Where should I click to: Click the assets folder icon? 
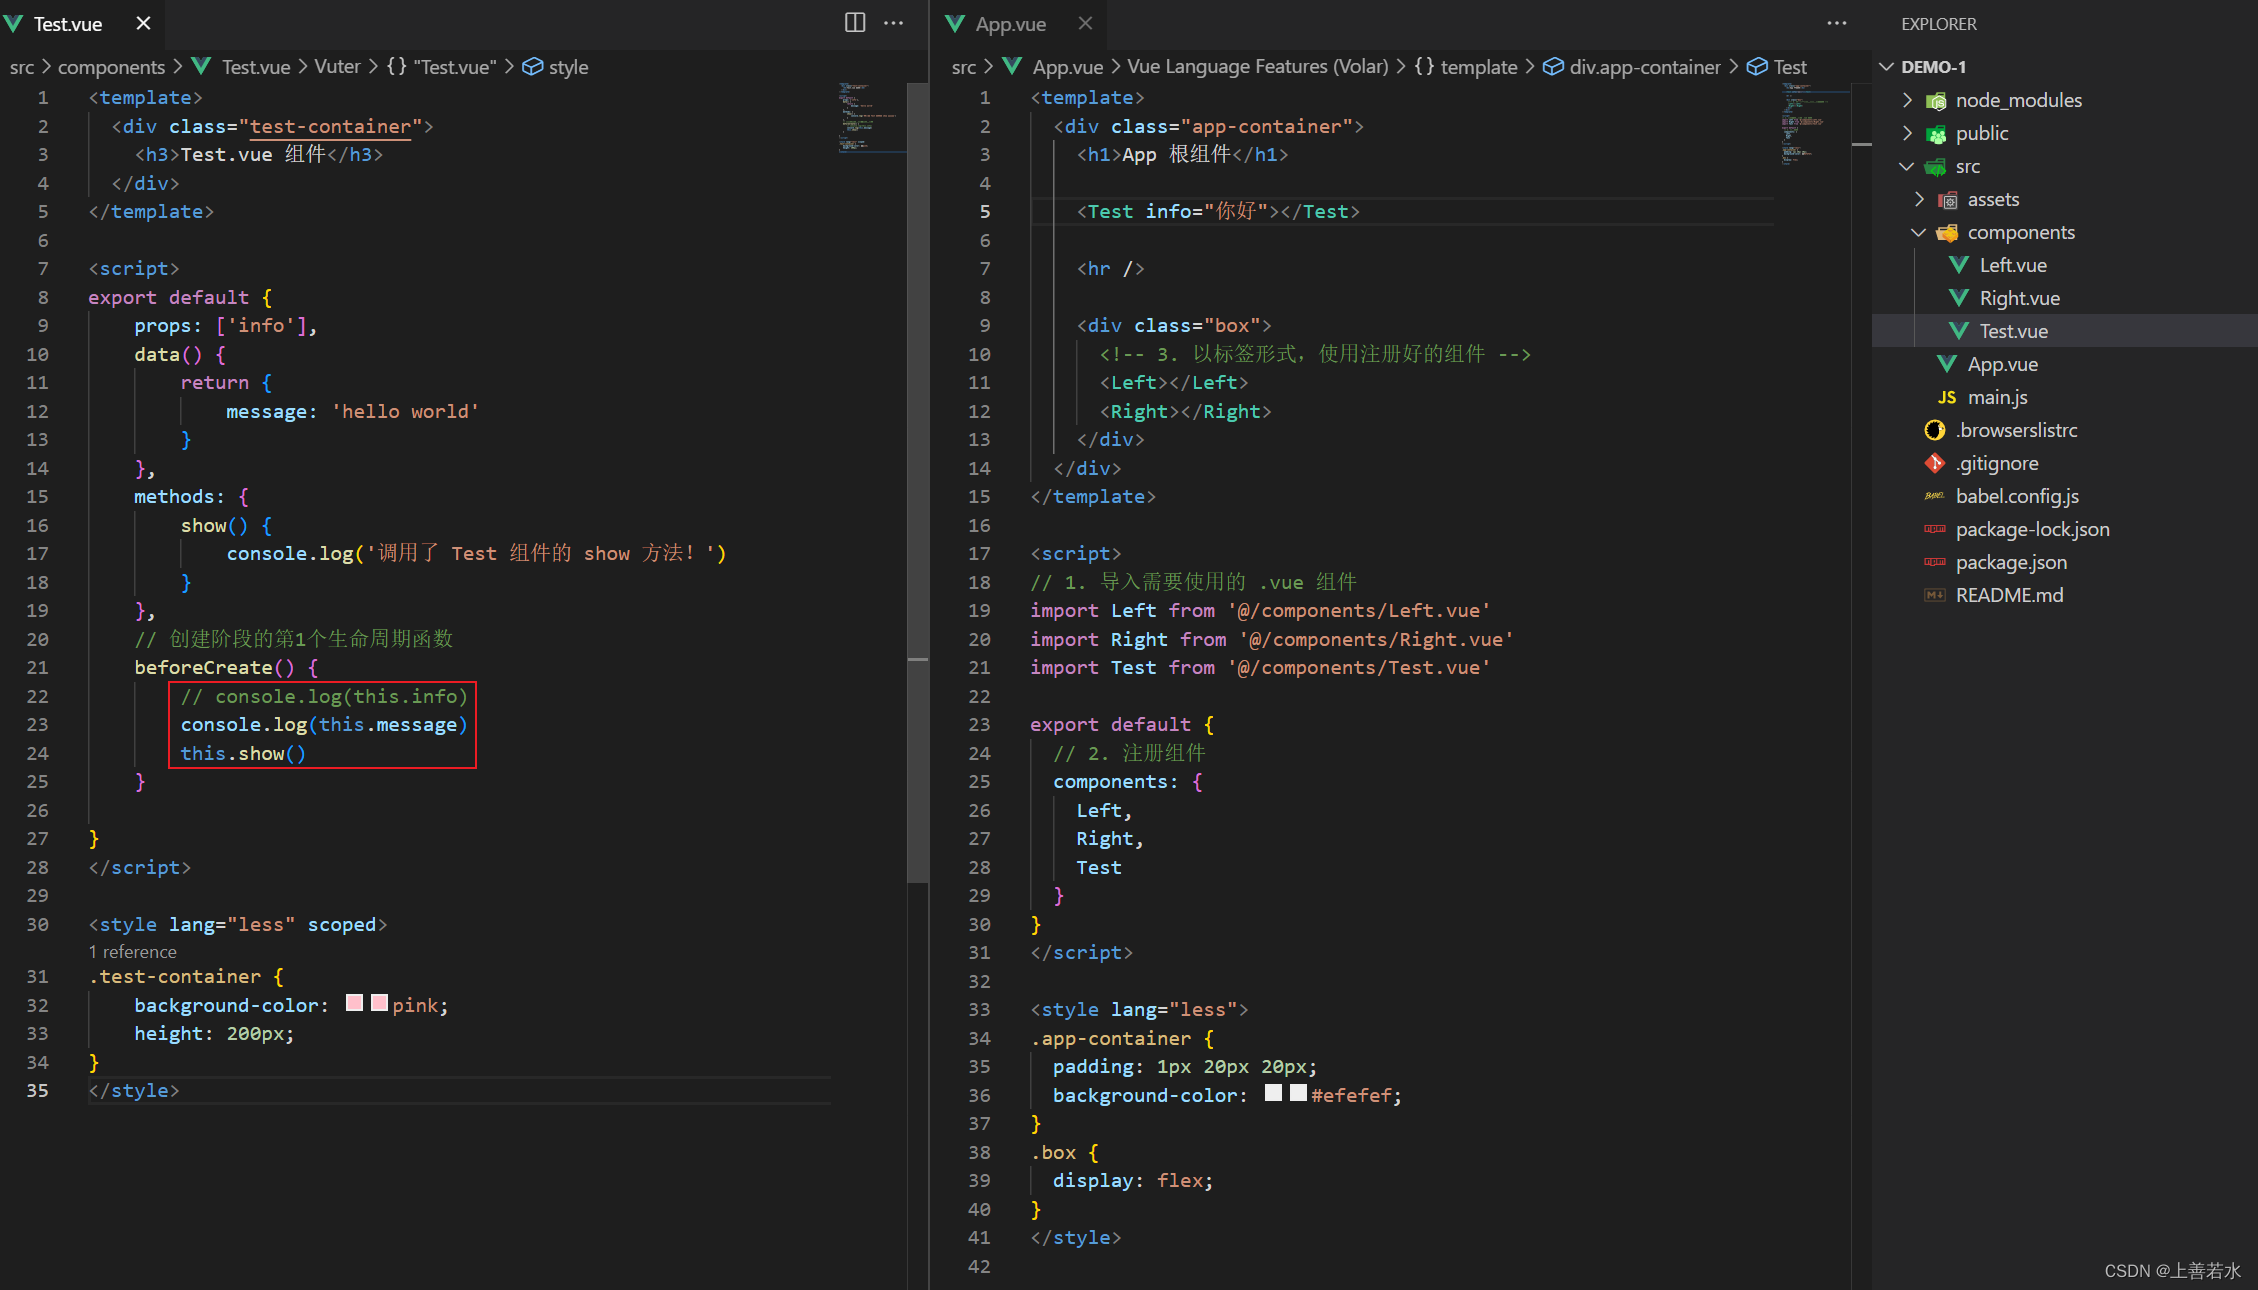coord(1947,200)
